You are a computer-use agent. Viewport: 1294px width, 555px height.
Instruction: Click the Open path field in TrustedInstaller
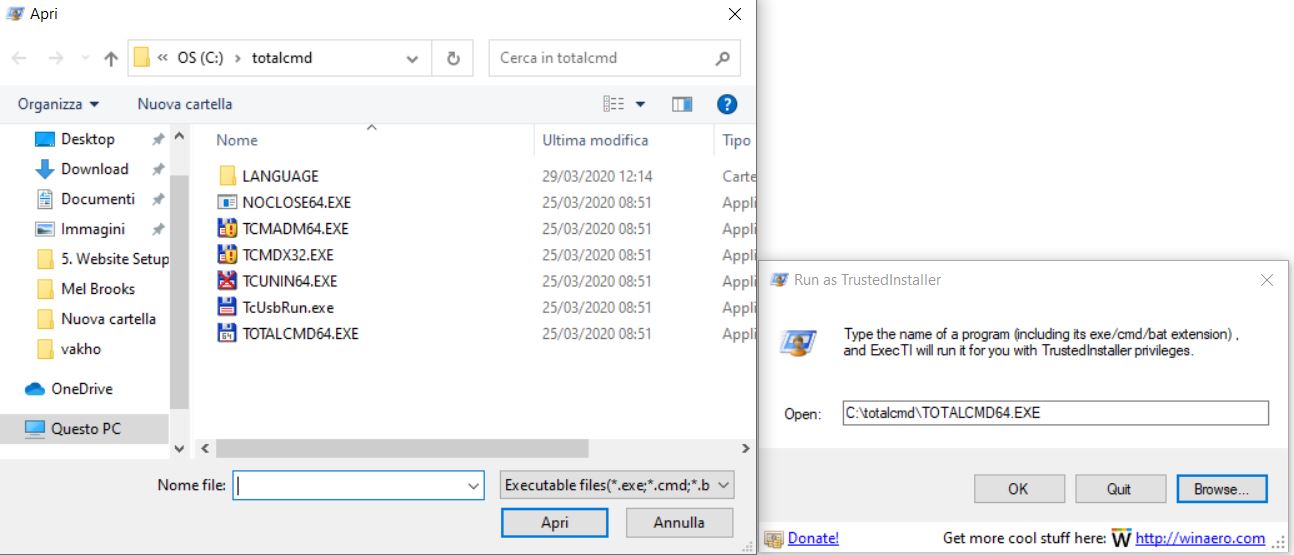pos(1055,412)
